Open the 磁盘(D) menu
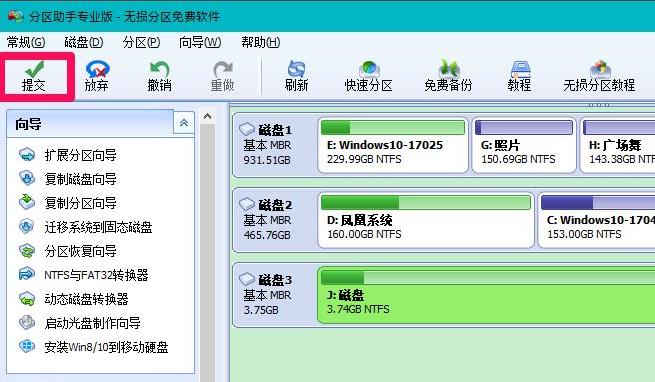The width and height of the screenshot is (655, 382). coord(84,42)
